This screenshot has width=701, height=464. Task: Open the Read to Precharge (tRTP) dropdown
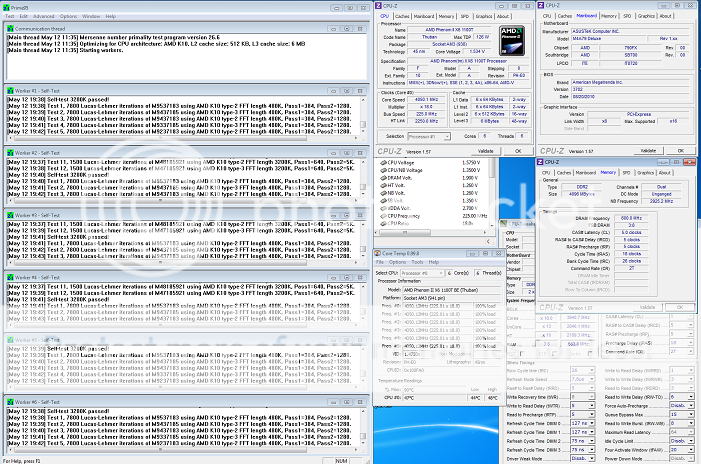pyautogui.click(x=583, y=414)
